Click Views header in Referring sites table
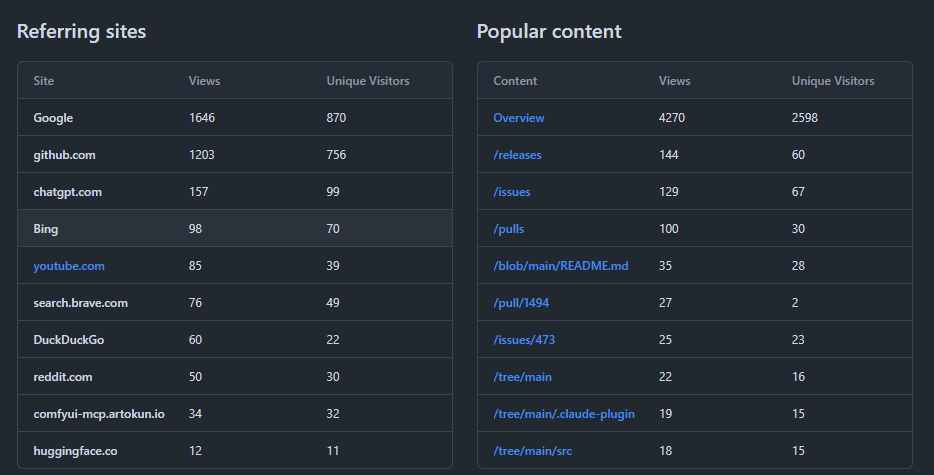This screenshot has width=934, height=475. tap(204, 80)
